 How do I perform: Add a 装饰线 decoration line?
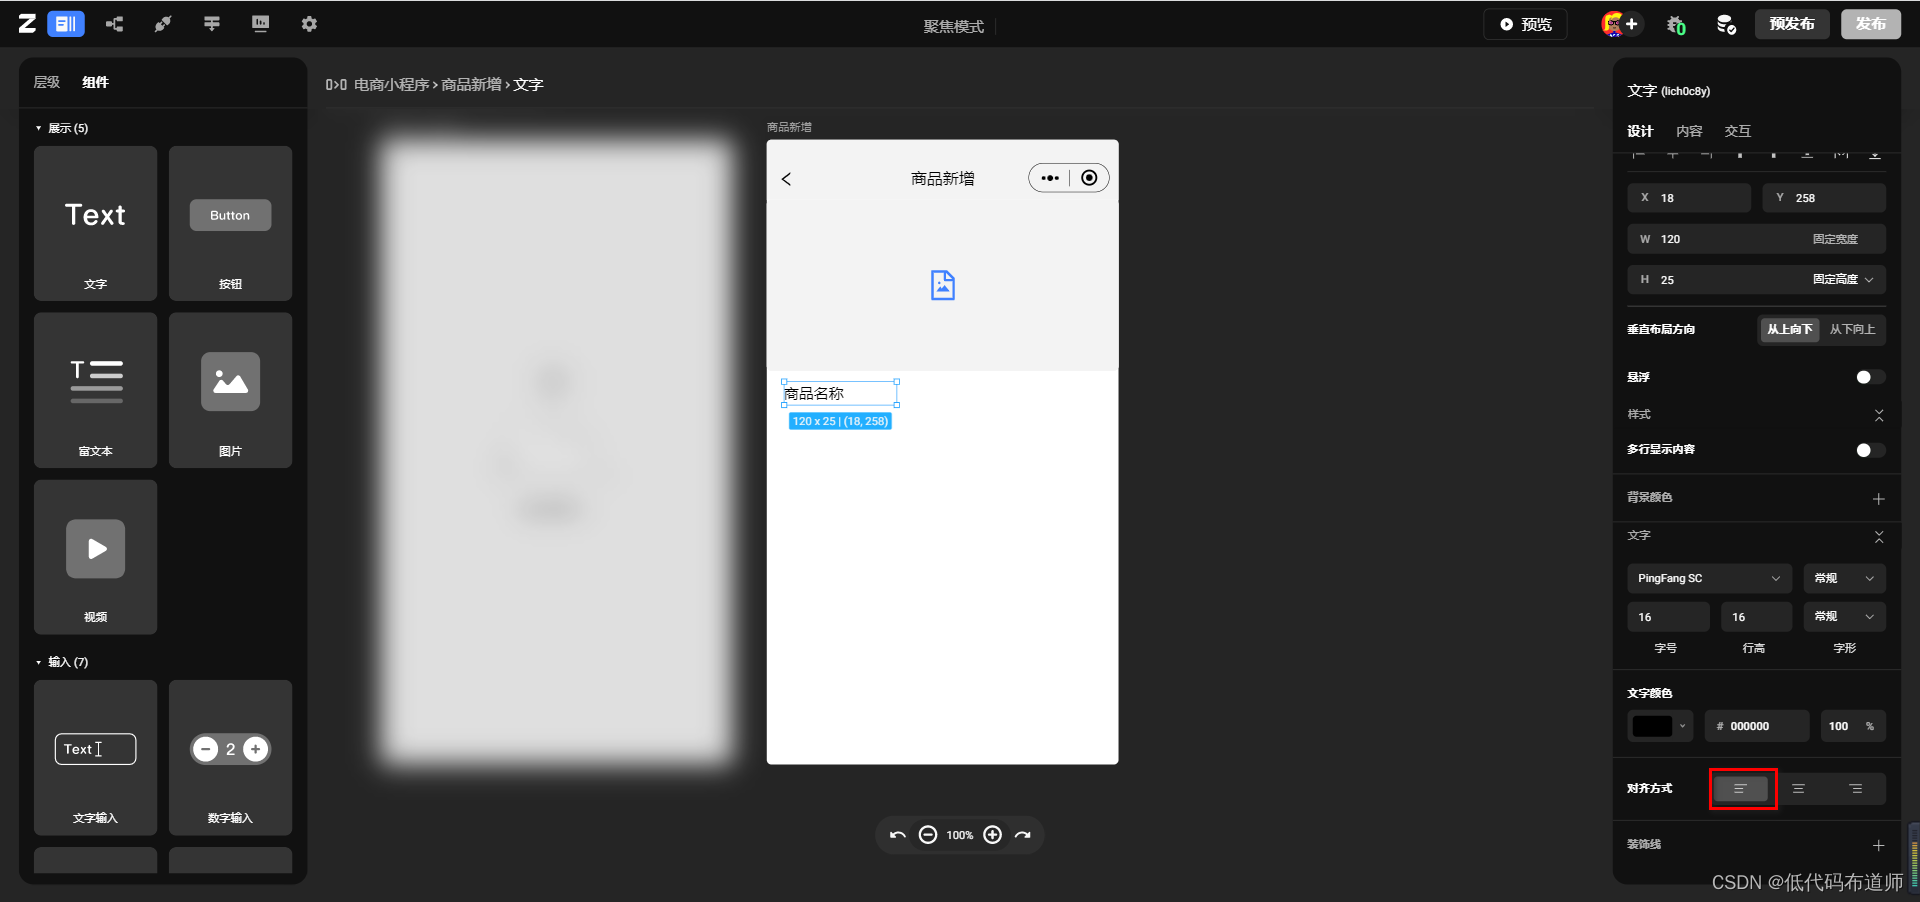click(1878, 845)
